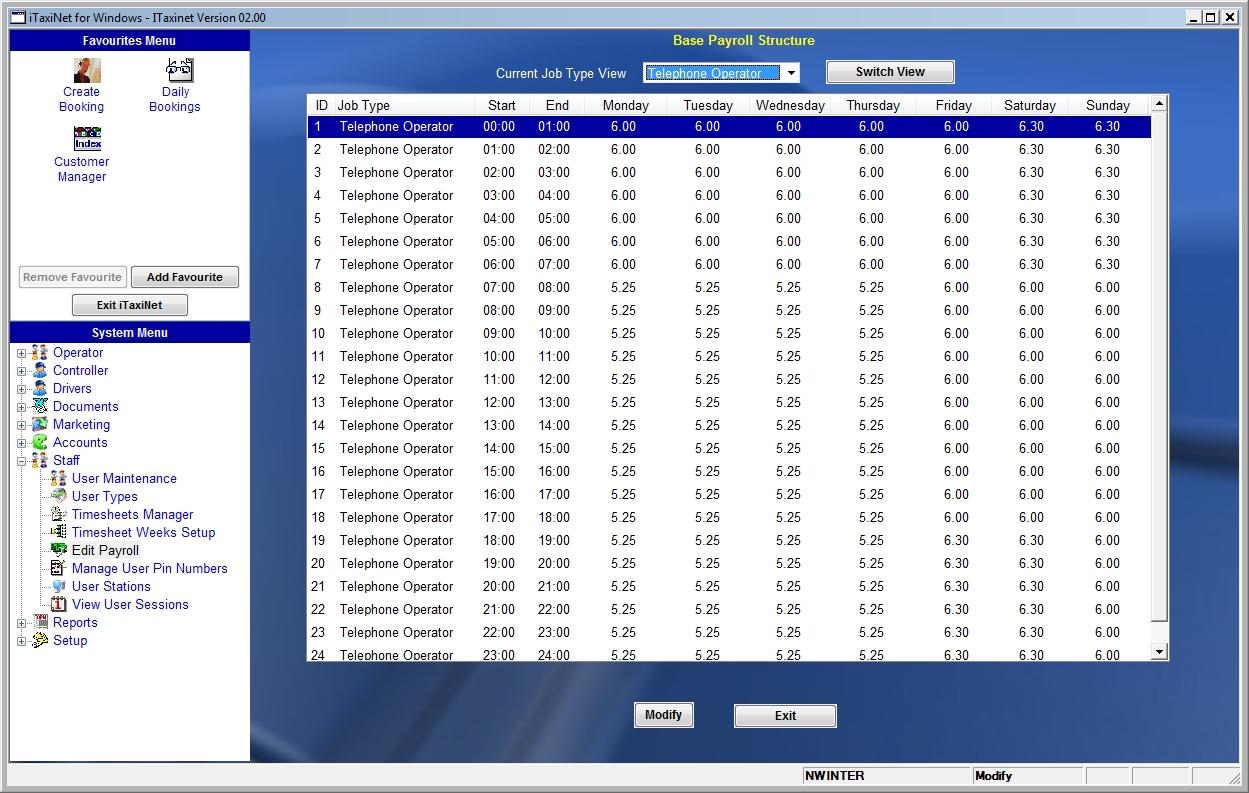This screenshot has height=793, width=1249.
Task: Click the iTaxiNet title bar app icon
Action: (17, 17)
